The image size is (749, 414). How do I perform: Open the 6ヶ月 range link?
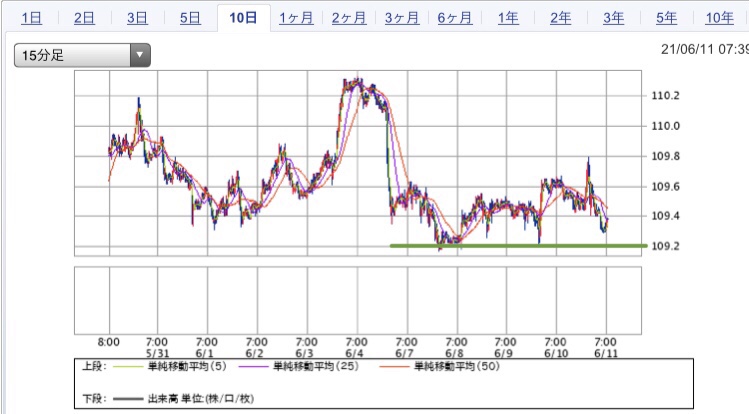point(455,18)
